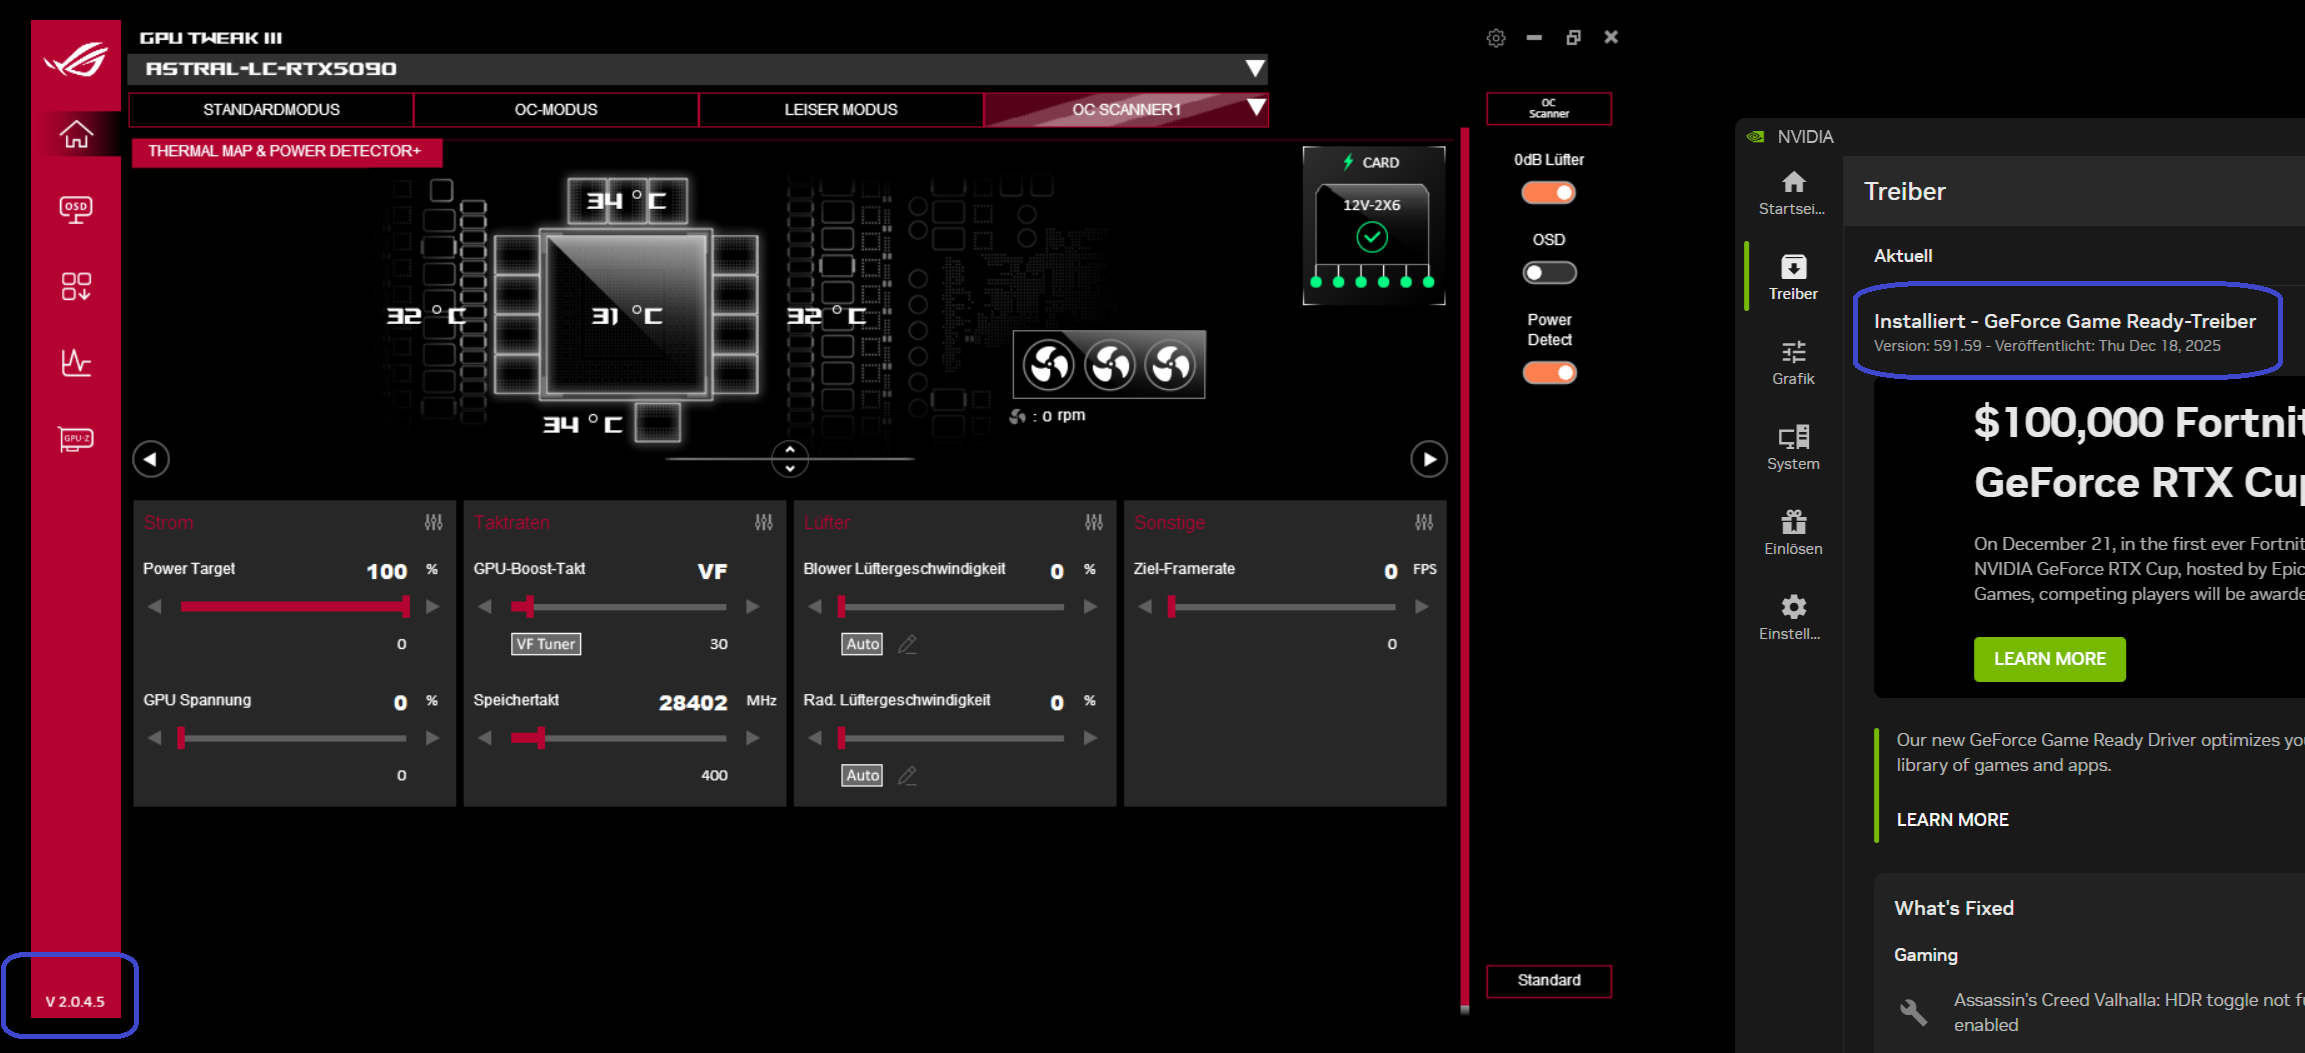Toggle the OSD switch
The image size is (2305, 1053).
pos(1549,272)
